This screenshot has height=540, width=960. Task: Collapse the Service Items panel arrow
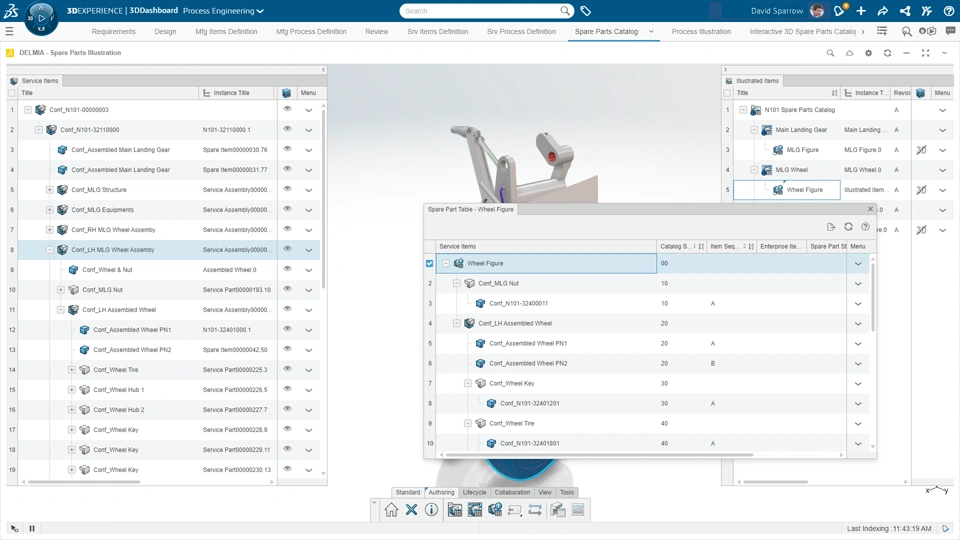click(323, 70)
